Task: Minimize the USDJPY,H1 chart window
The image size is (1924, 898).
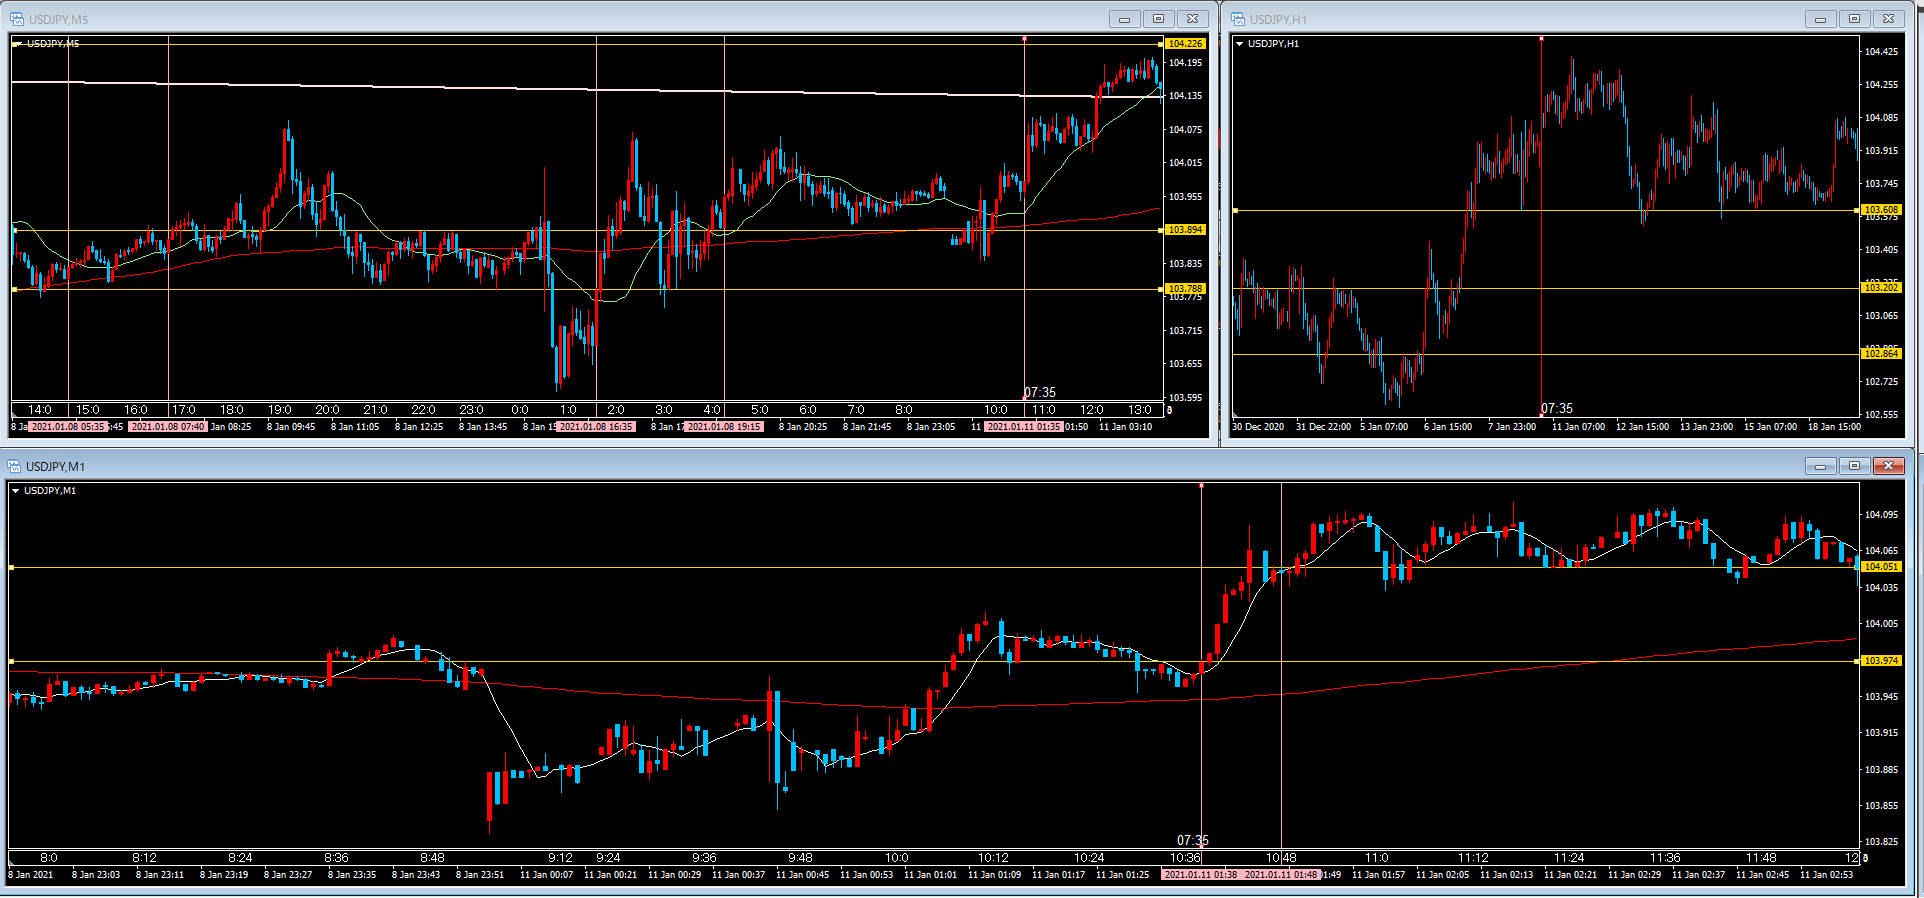Action: pyautogui.click(x=1820, y=19)
